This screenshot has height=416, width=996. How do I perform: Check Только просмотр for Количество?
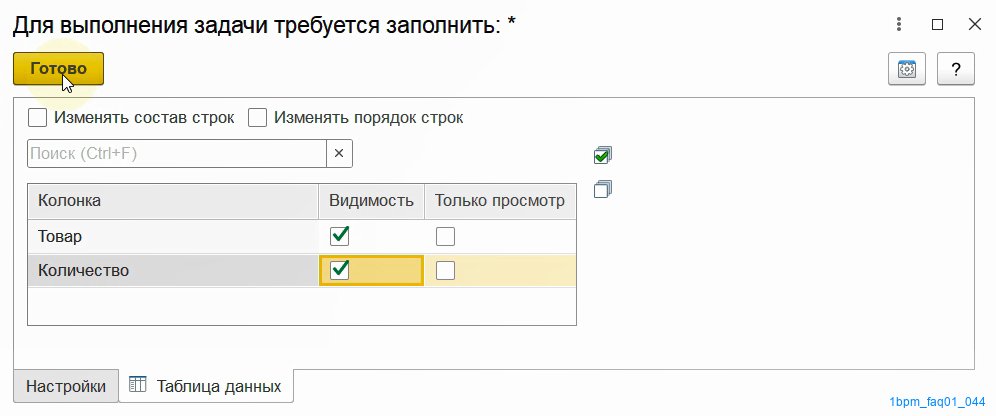pos(445,271)
